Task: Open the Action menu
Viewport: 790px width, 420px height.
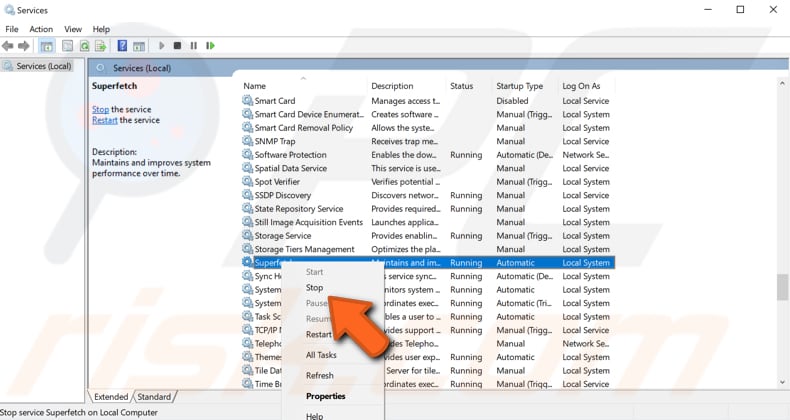Action: pos(41,29)
